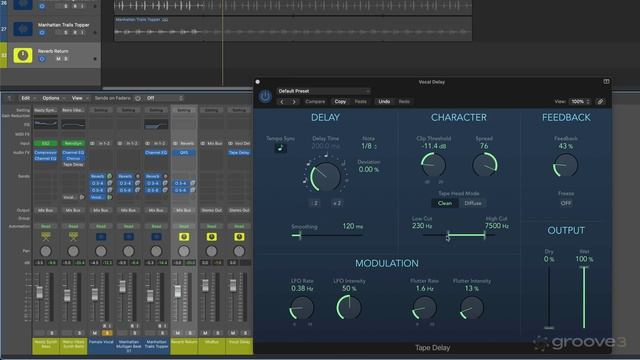
Task: Click the Redo button
Action: 404,102
